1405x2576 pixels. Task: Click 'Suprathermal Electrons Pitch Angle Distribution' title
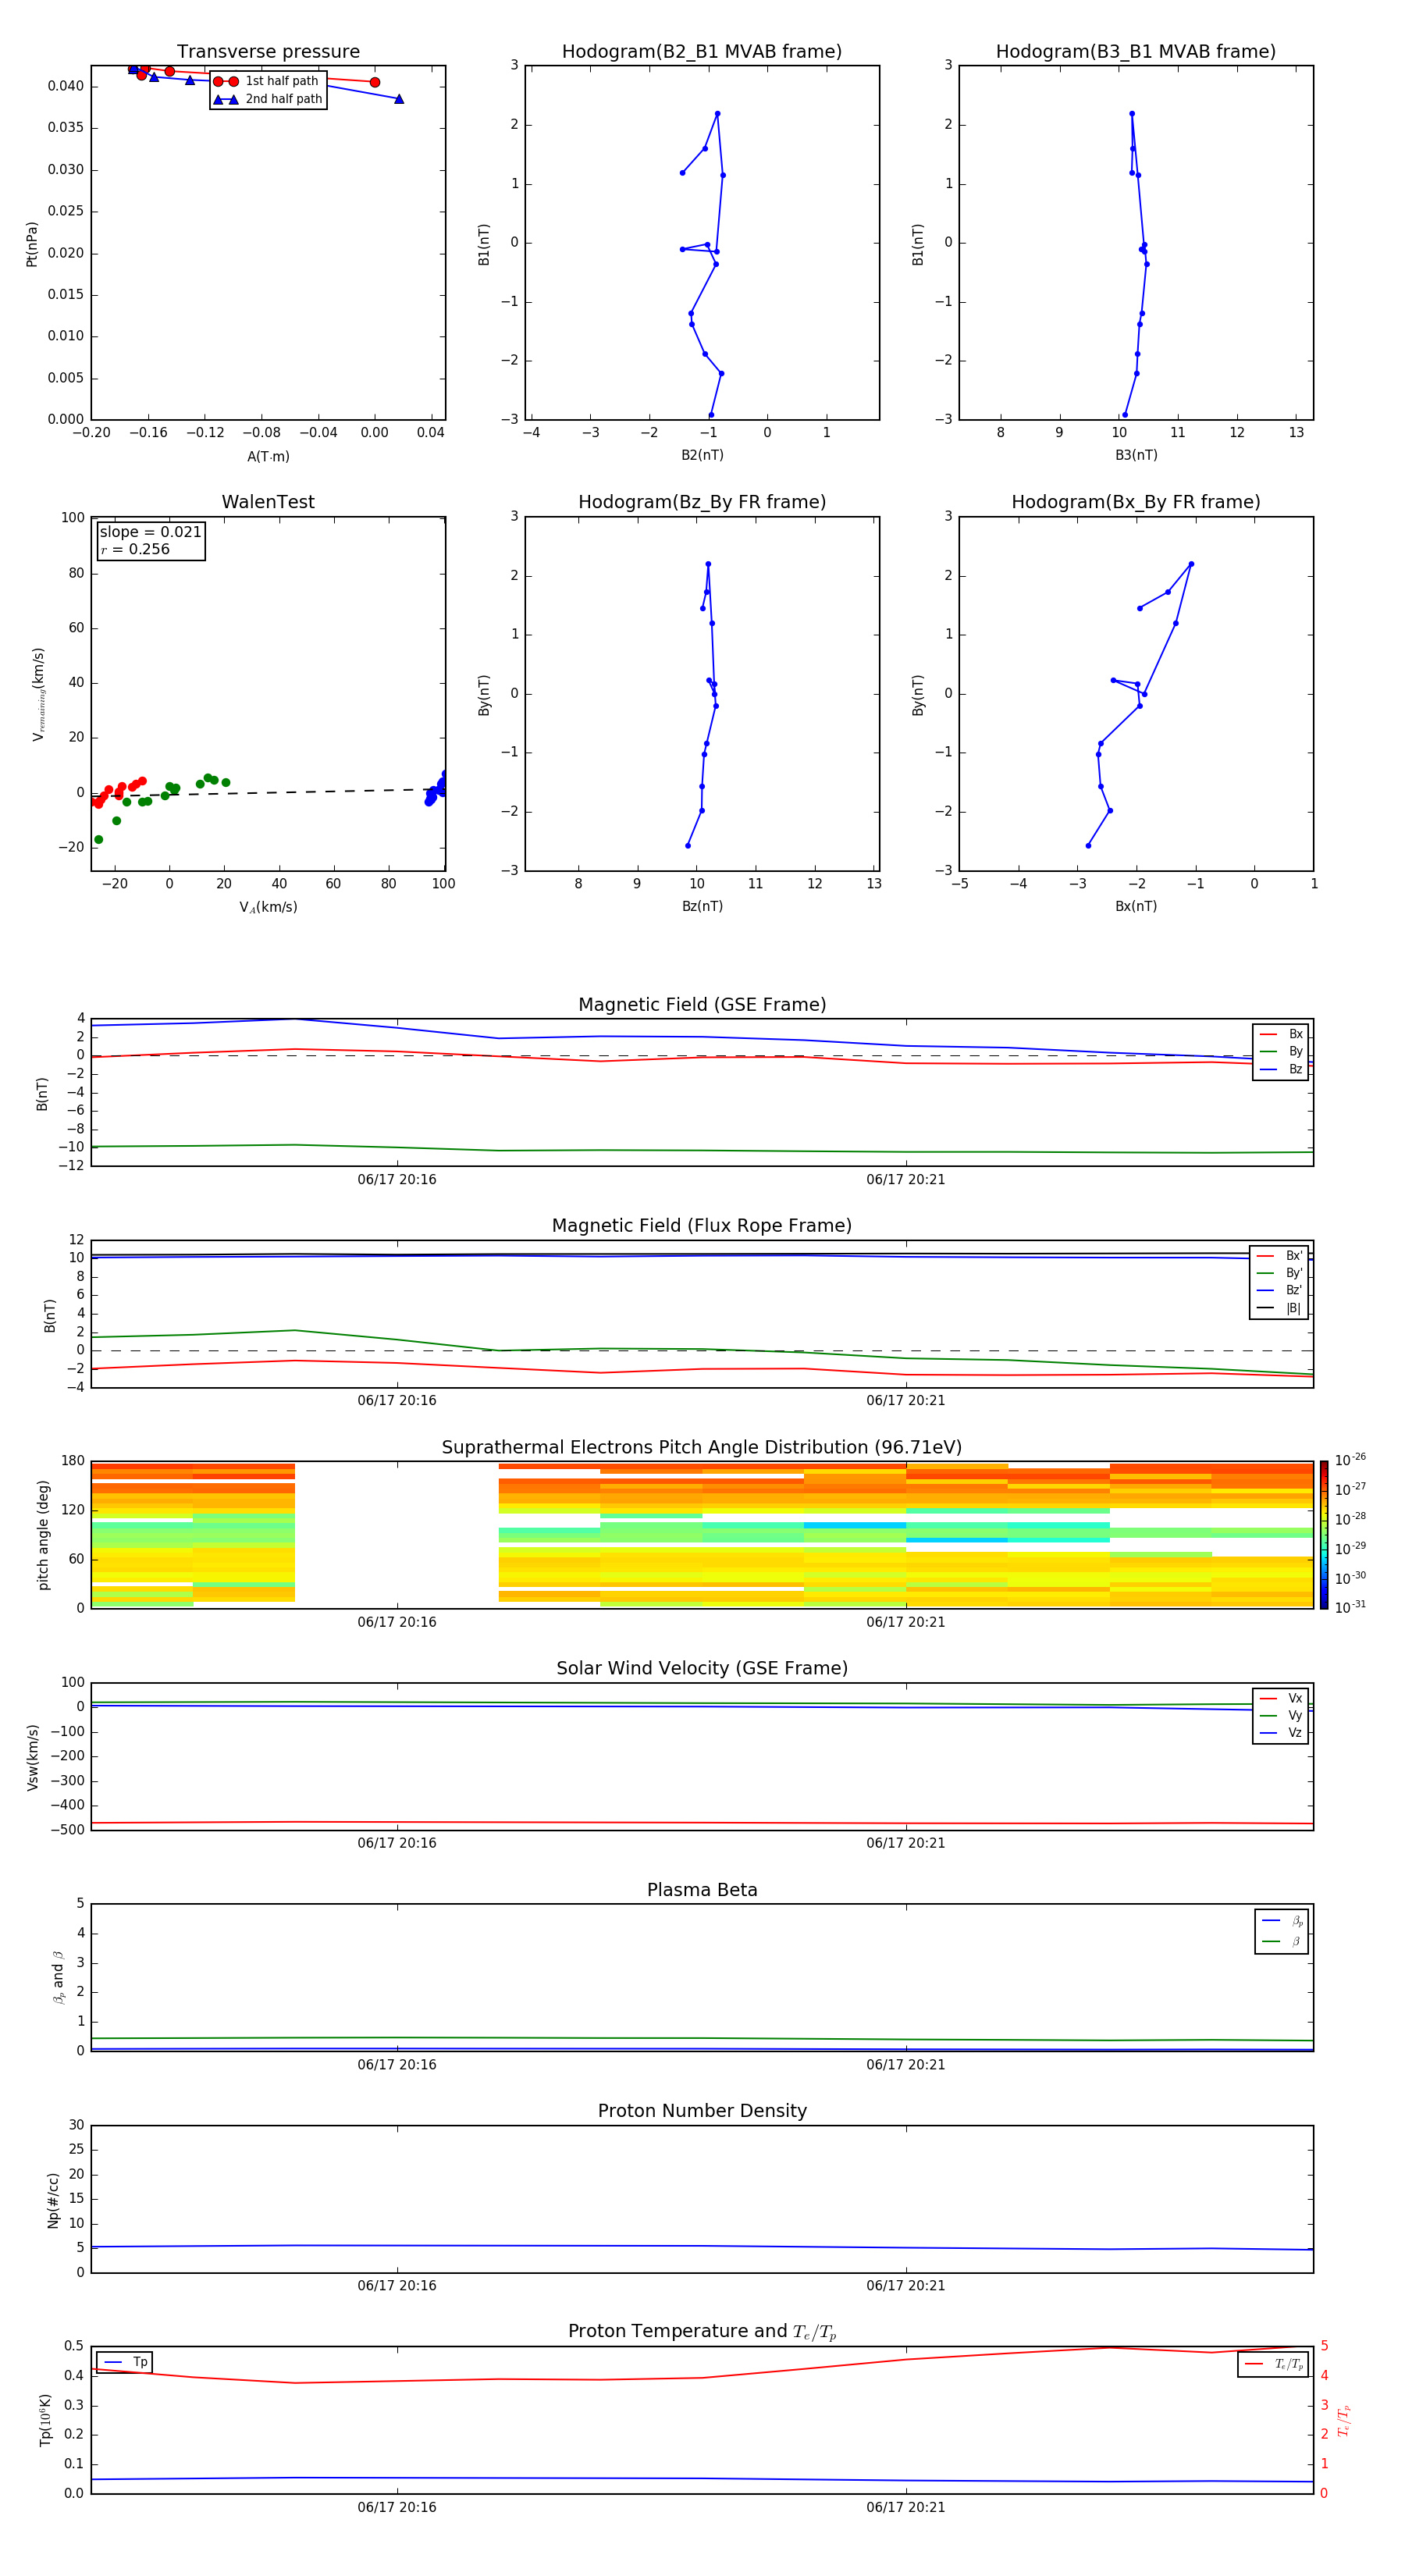point(702,1448)
